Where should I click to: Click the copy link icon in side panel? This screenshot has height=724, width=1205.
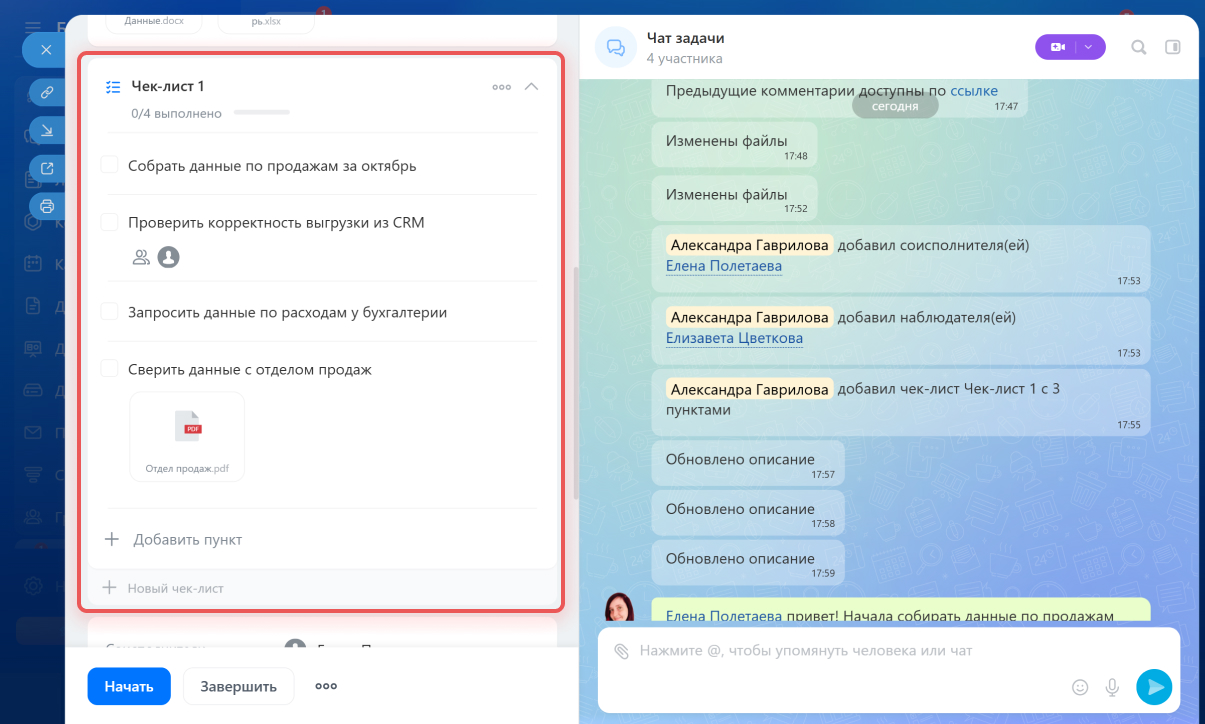click(46, 92)
